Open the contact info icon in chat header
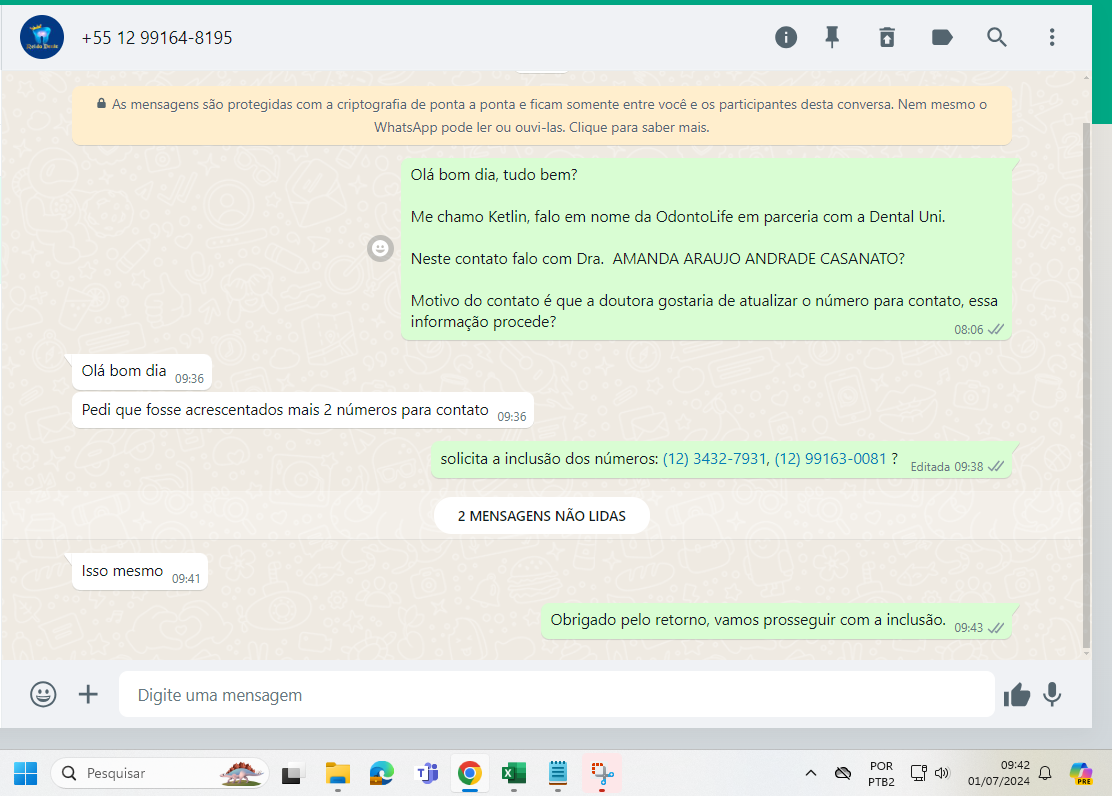Screen dimensions: 1112x796 point(786,37)
